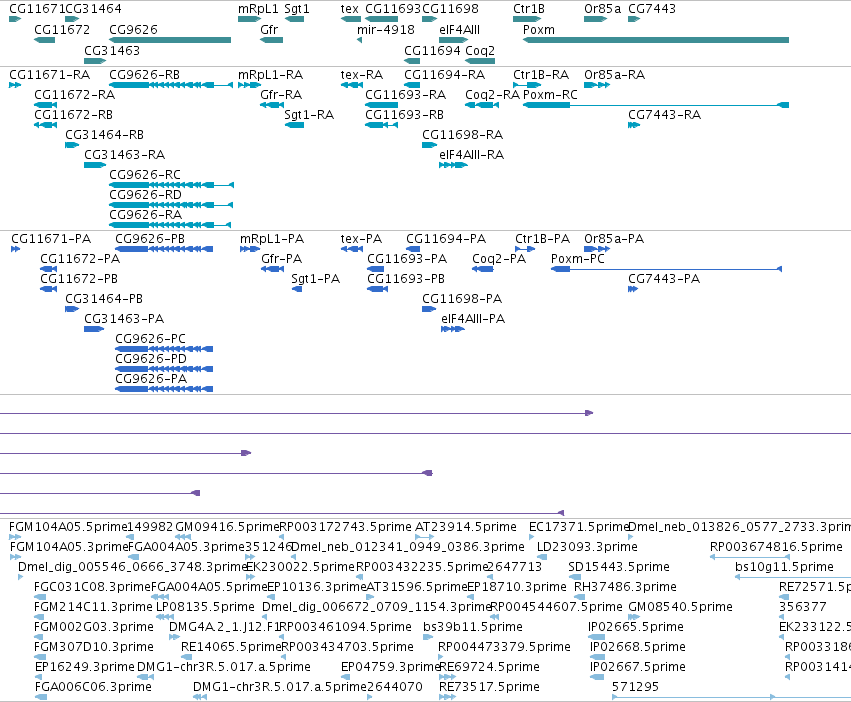Click the RH37486.3prime EST label
Viewport: 851px width, 702px height.
pyautogui.click(x=625, y=586)
